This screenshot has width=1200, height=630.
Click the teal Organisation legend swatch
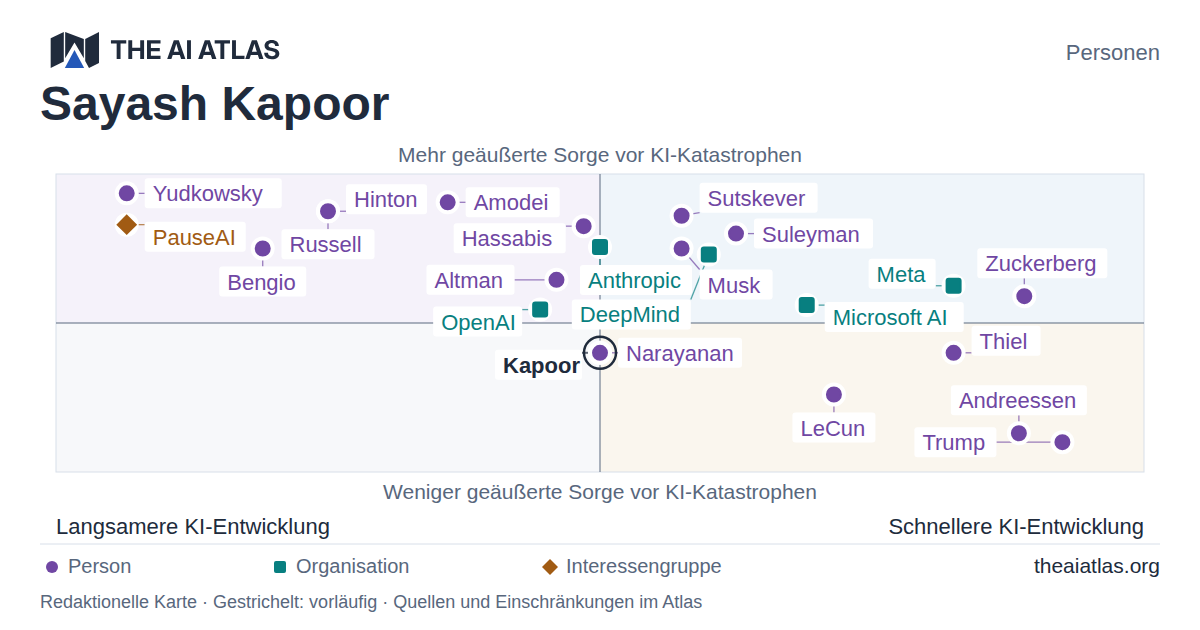pyautogui.click(x=280, y=567)
